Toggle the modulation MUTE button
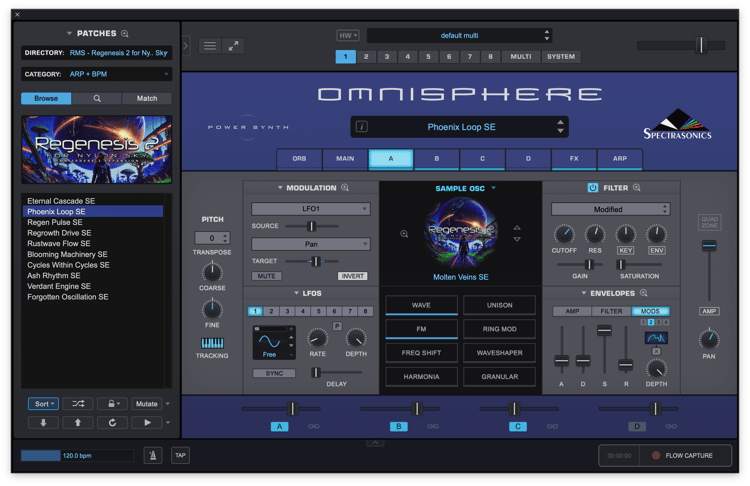 [x=266, y=276]
